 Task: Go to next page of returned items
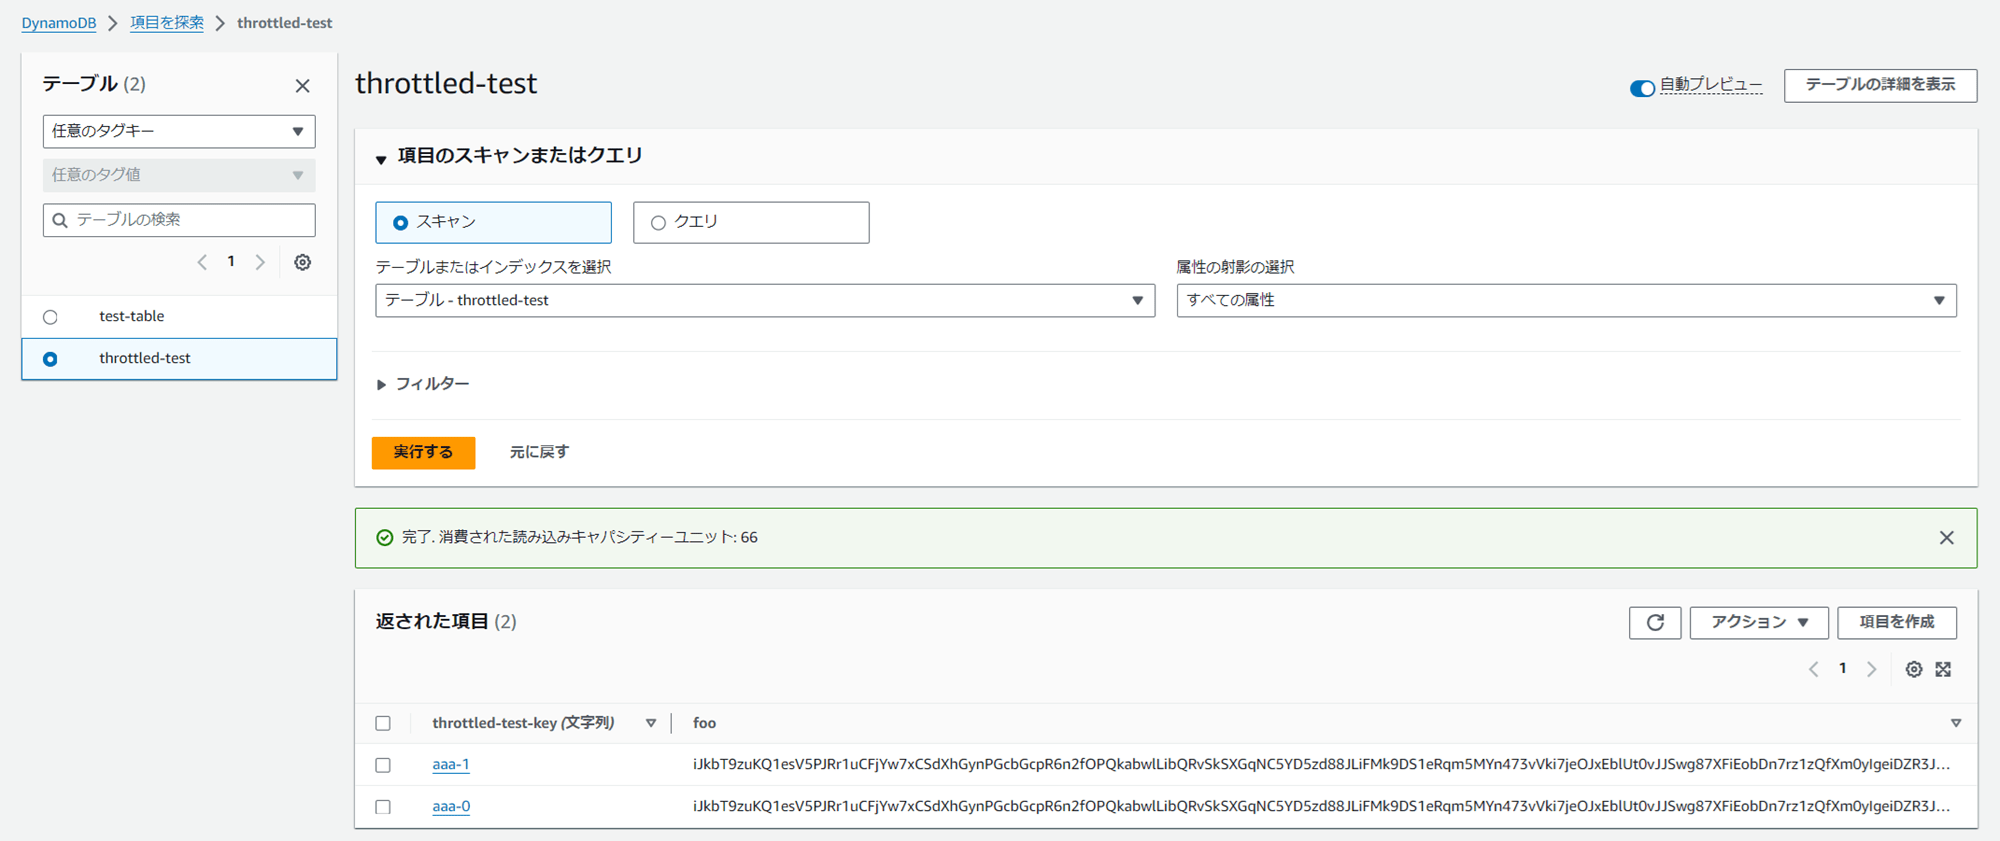(x=1871, y=669)
